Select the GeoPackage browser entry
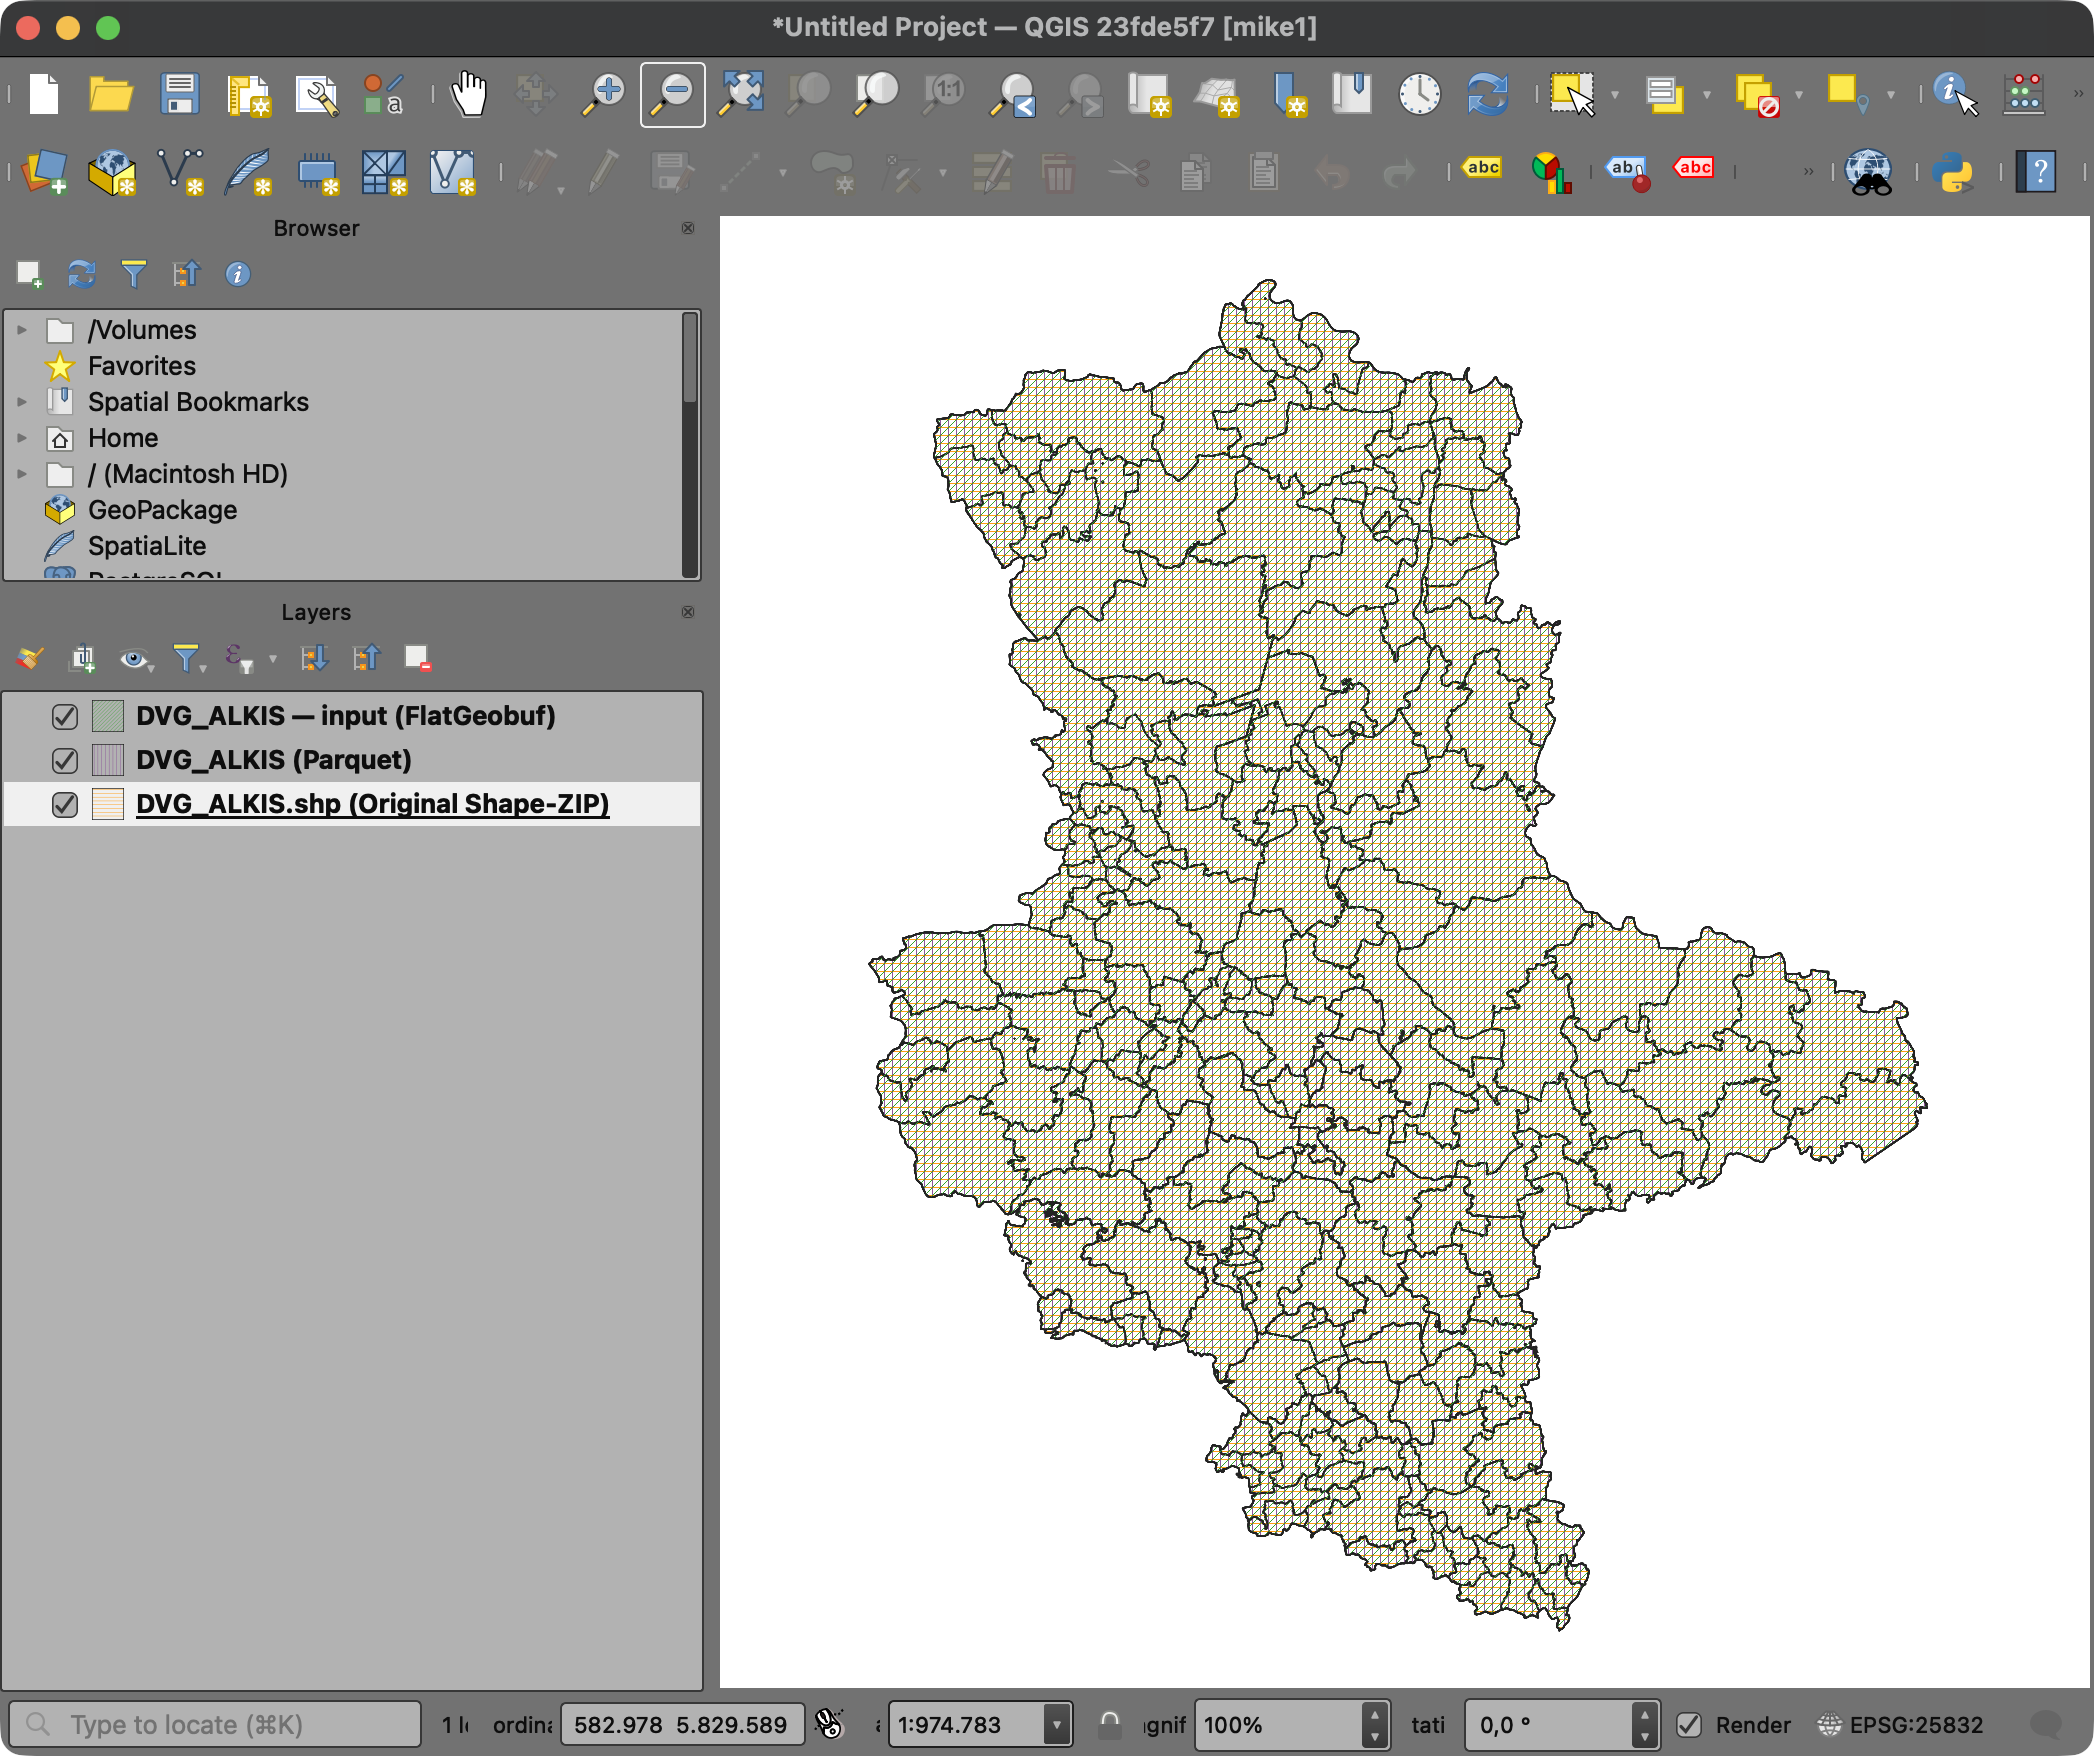Viewport: 2094px width, 1756px height. click(x=162, y=510)
